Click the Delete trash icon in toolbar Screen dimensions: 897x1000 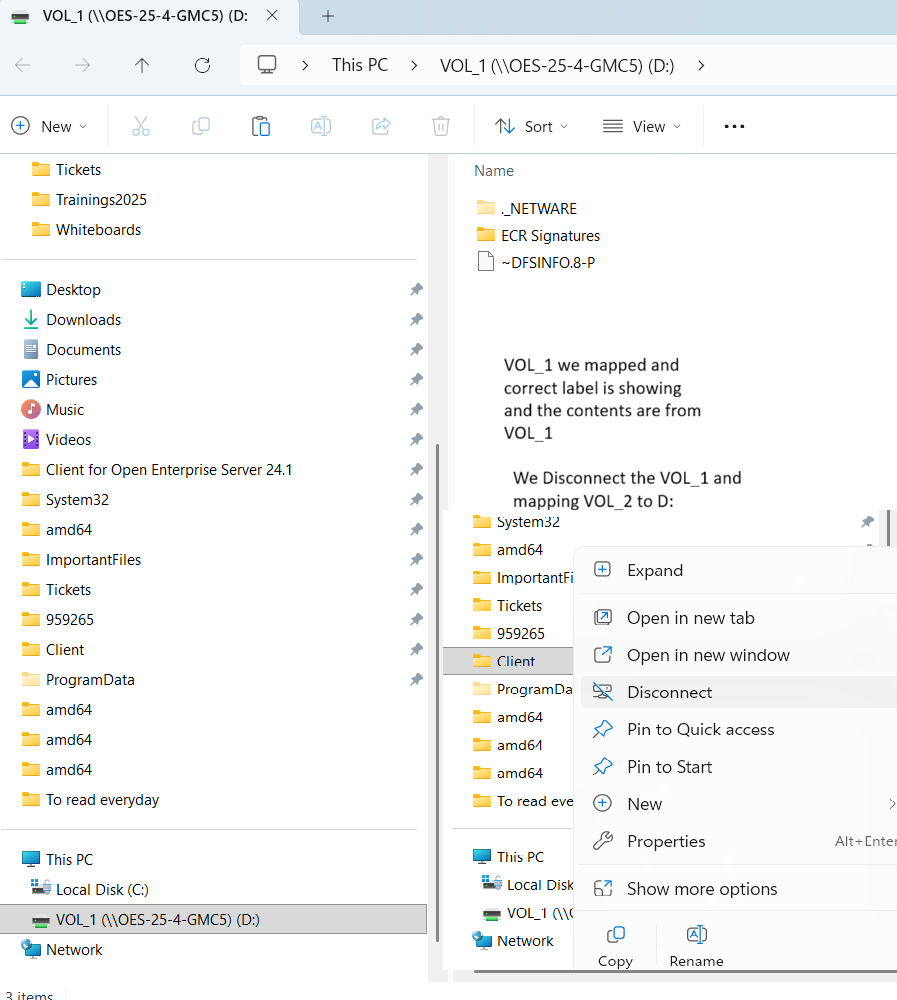pos(440,126)
